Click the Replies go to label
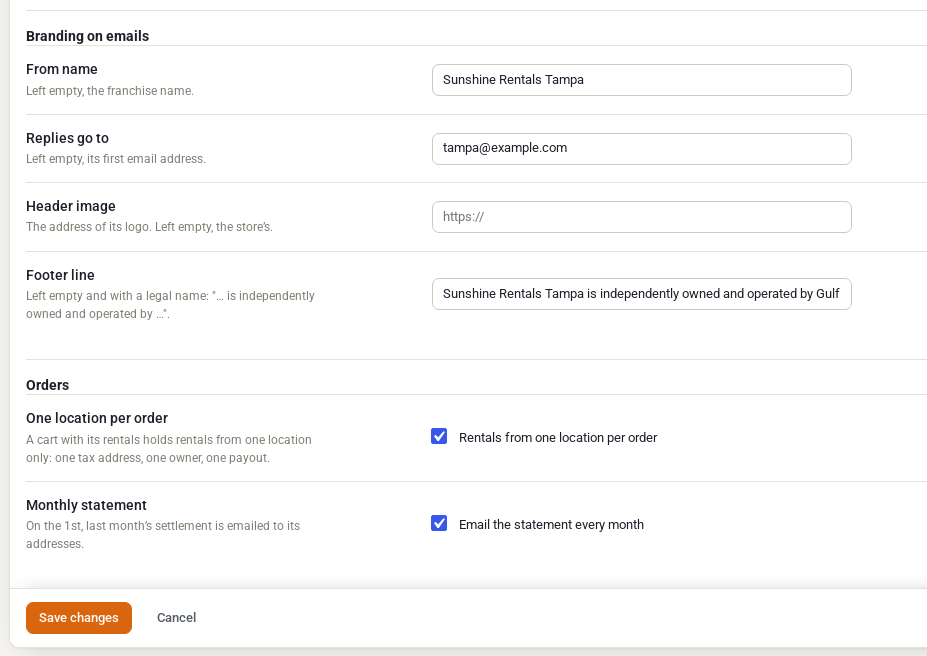This screenshot has width=927, height=656. [x=67, y=138]
